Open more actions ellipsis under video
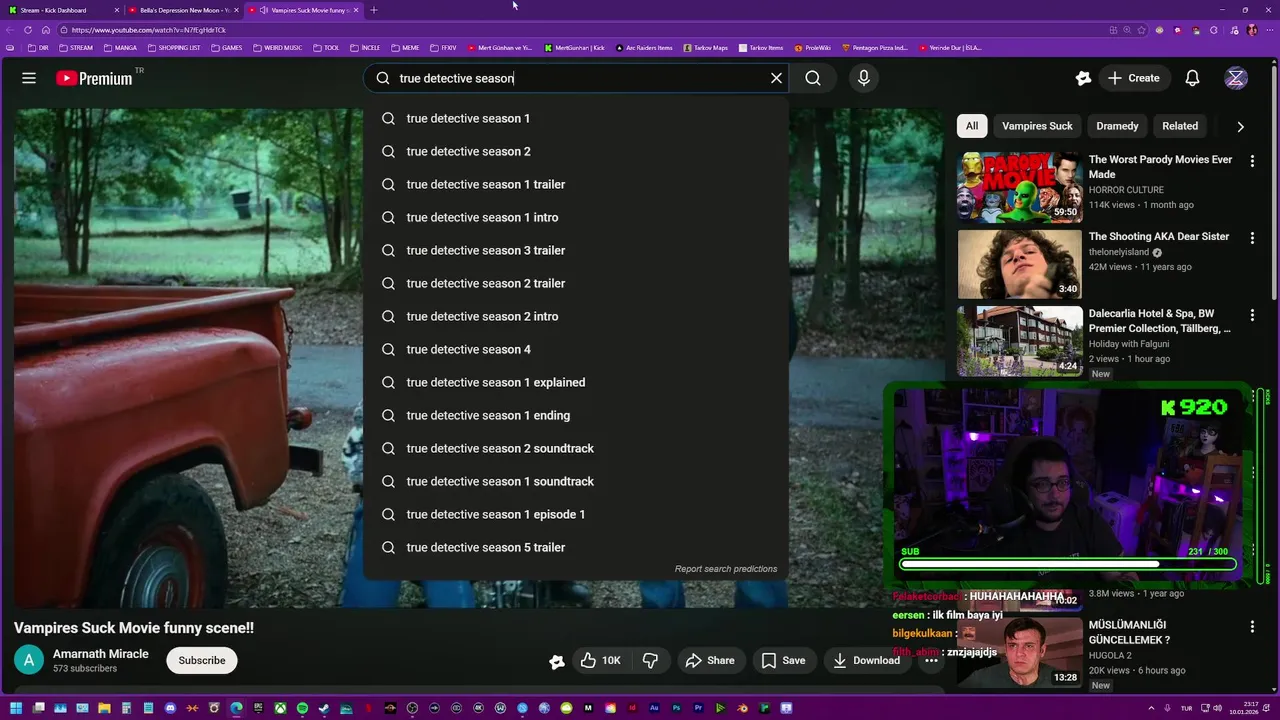Image resolution: width=1280 pixels, height=720 pixels. pyautogui.click(x=931, y=660)
